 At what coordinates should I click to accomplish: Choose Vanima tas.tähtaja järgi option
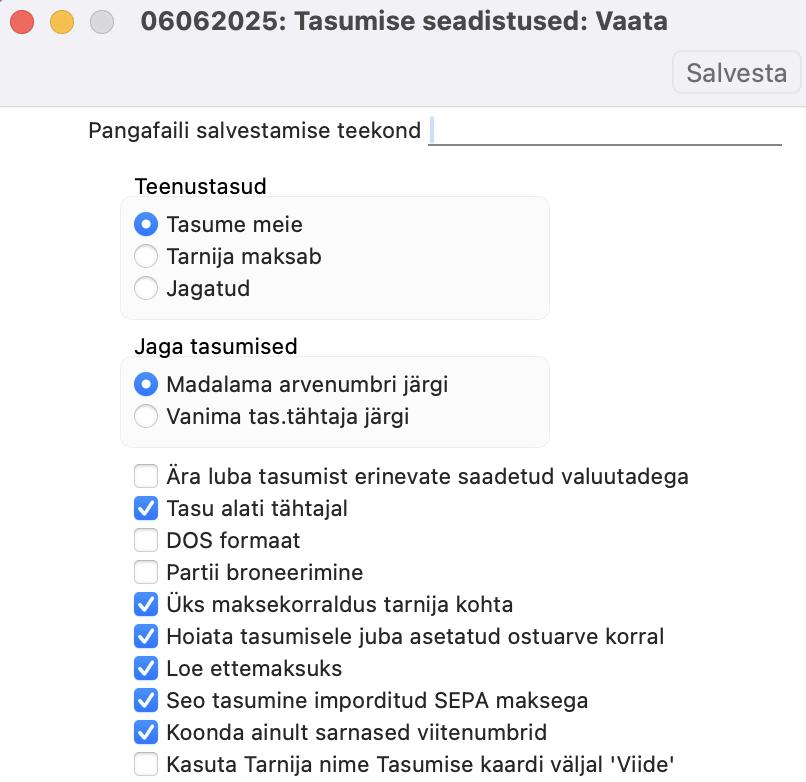(x=146, y=416)
